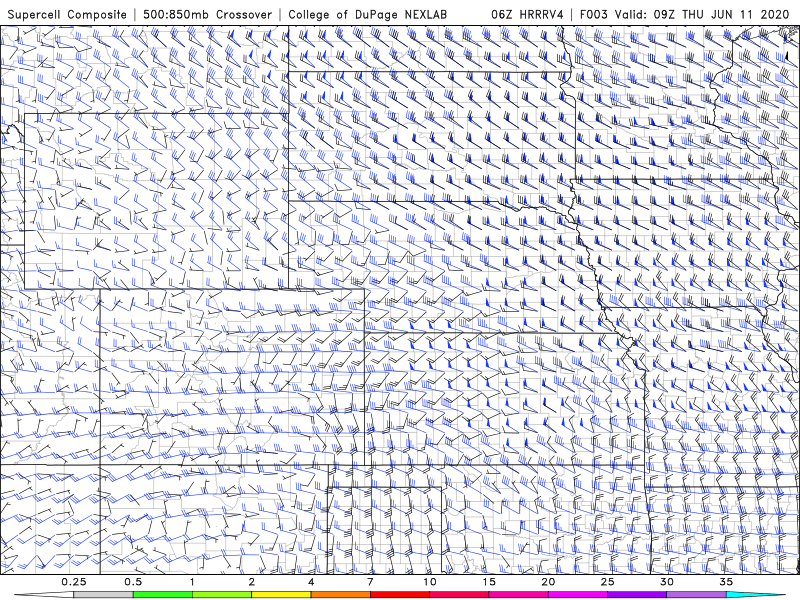Image resolution: width=800 pixels, height=600 pixels.
Task: Click the '10' colorbar label
Action: click(430, 582)
